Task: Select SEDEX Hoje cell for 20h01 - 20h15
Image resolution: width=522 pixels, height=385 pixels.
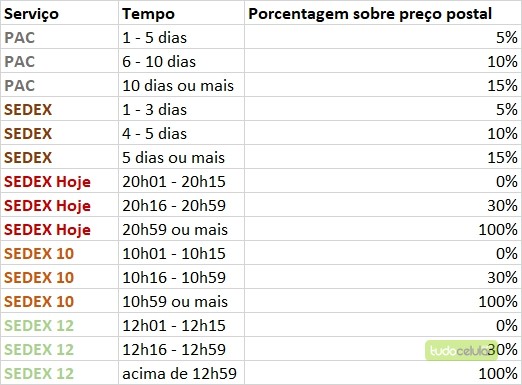Action: tap(60, 181)
